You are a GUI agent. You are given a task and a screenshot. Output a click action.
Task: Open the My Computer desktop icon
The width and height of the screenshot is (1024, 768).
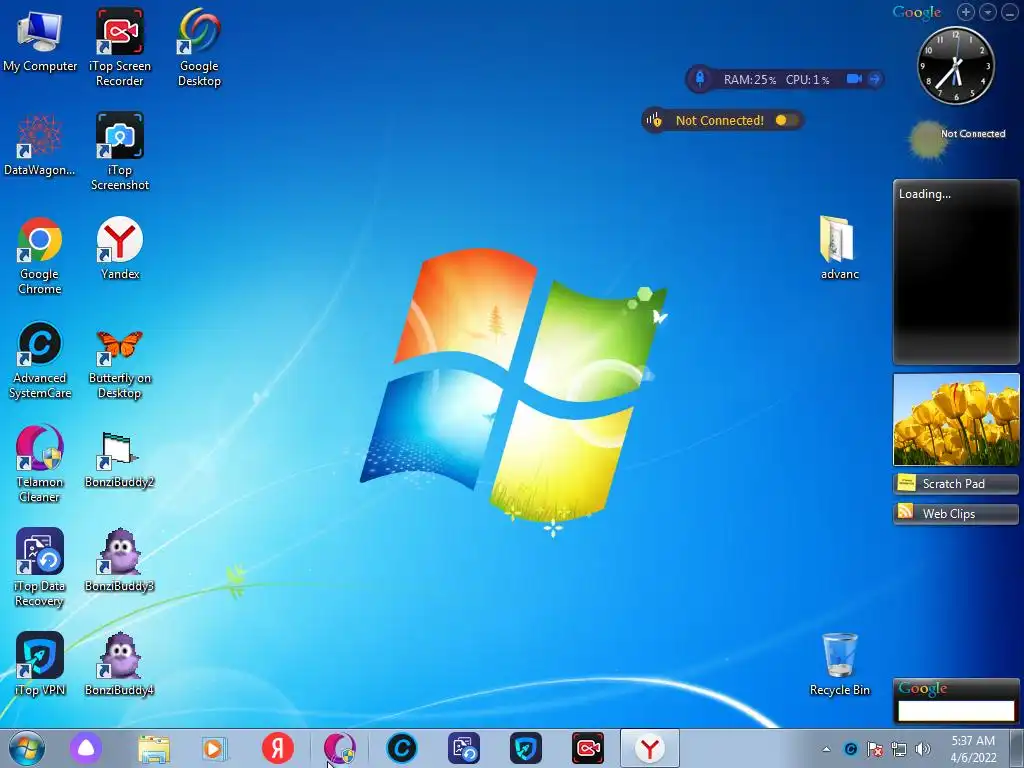[39, 40]
